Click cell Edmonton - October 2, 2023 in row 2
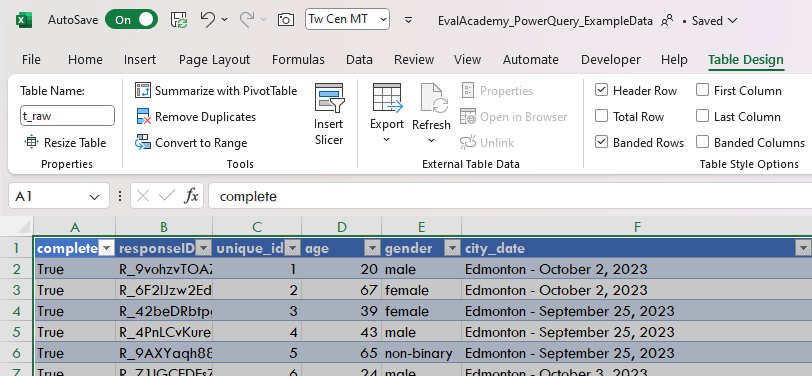This screenshot has height=376, width=812. coord(636,269)
